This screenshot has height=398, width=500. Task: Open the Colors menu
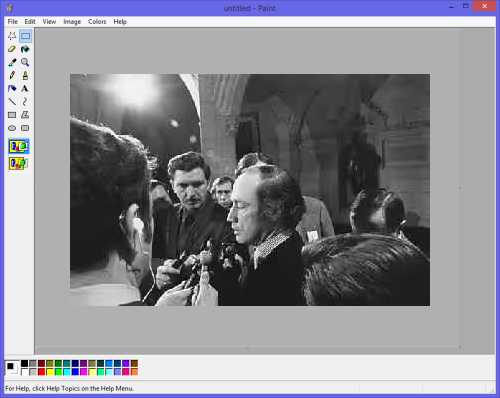click(x=97, y=22)
